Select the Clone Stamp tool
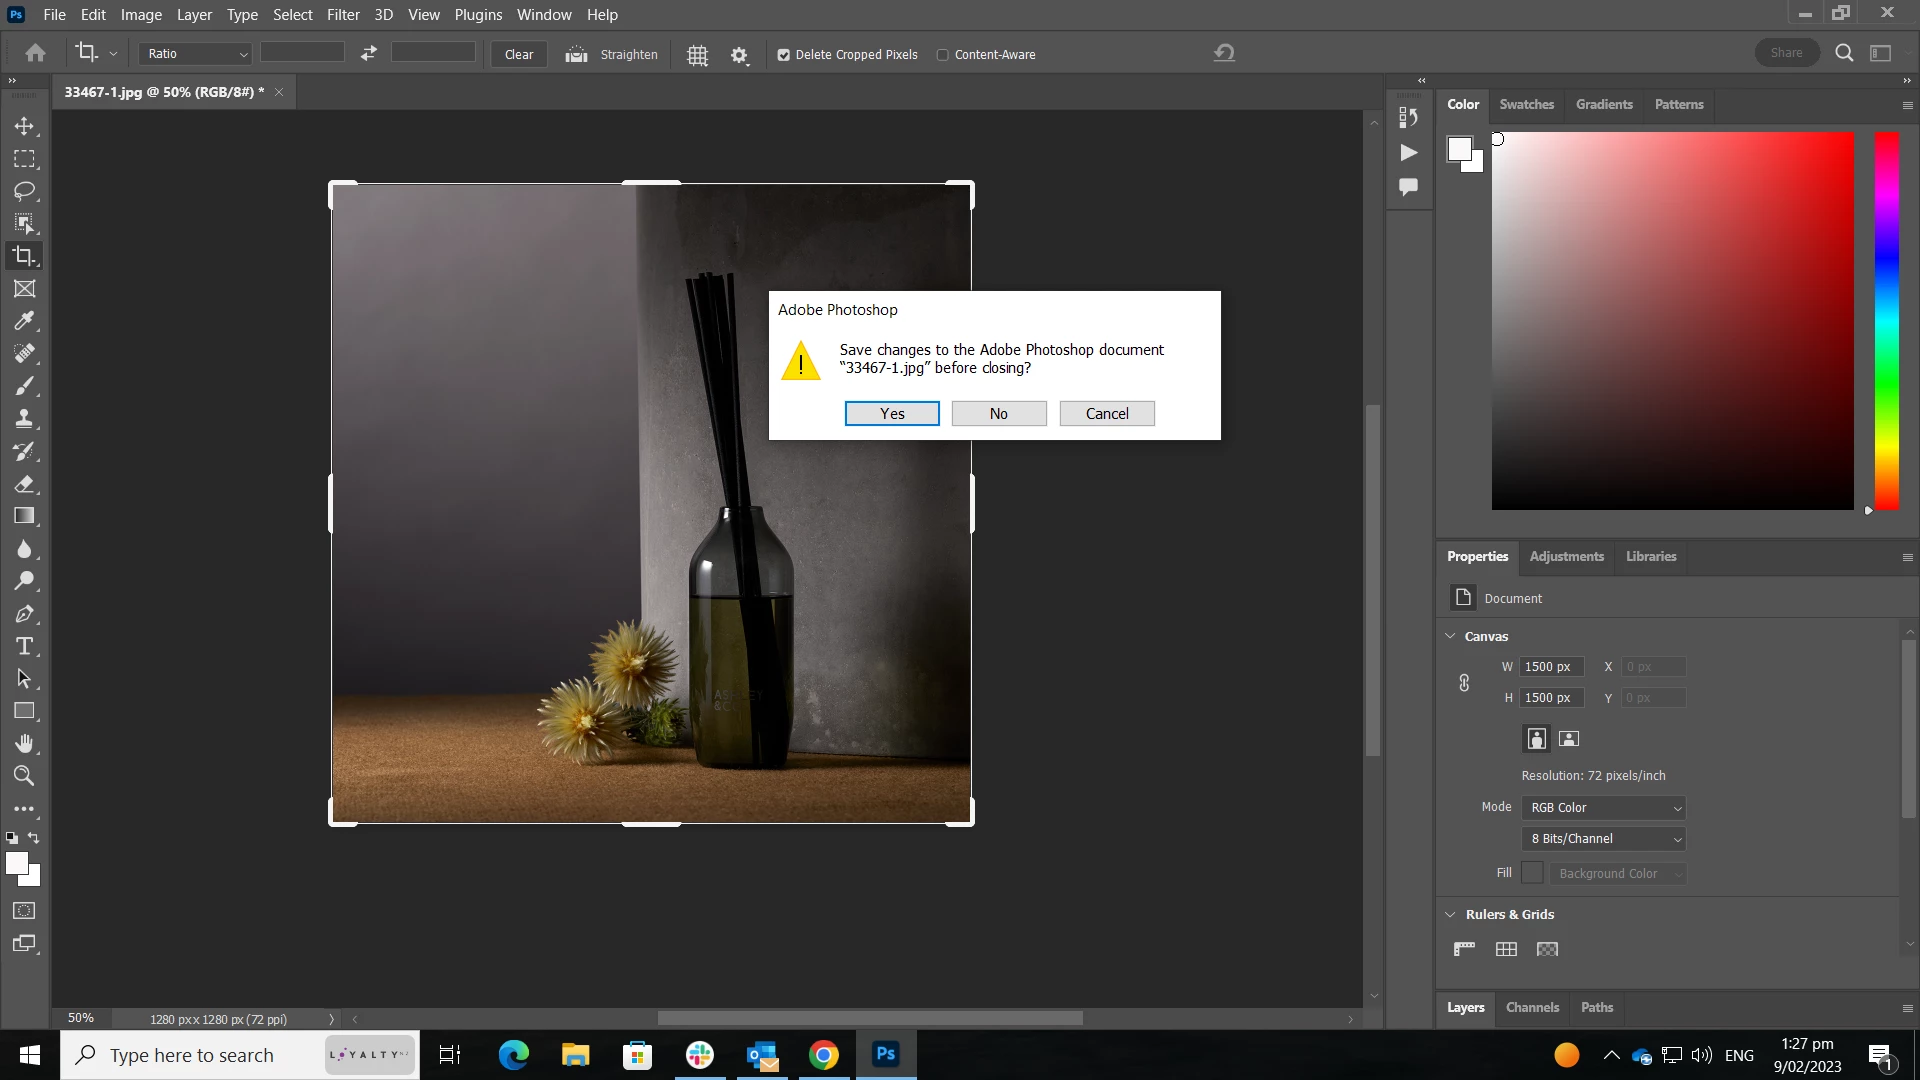The width and height of the screenshot is (1920, 1080). click(24, 419)
